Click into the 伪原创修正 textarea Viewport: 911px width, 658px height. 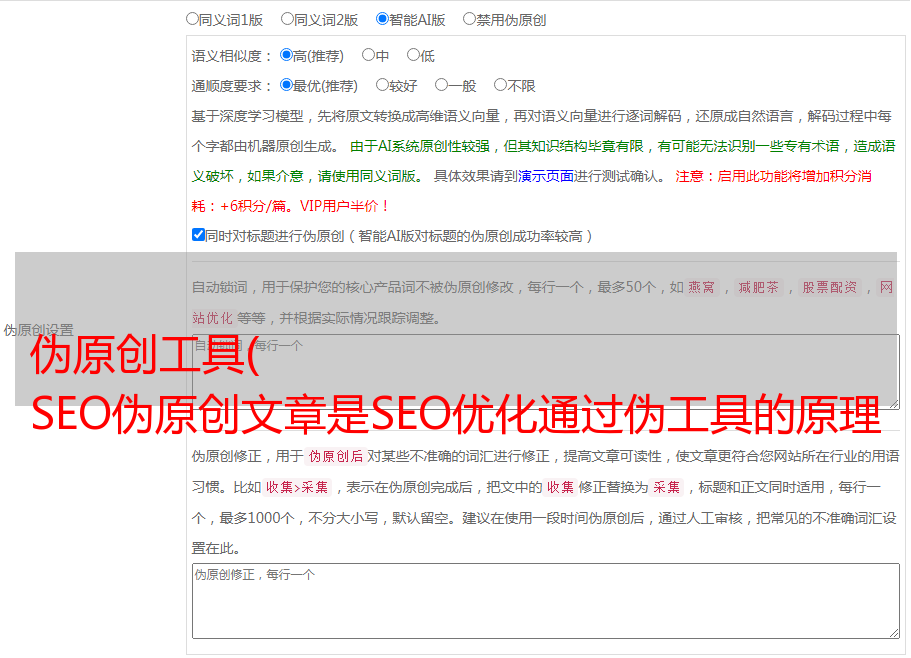(x=546, y=601)
